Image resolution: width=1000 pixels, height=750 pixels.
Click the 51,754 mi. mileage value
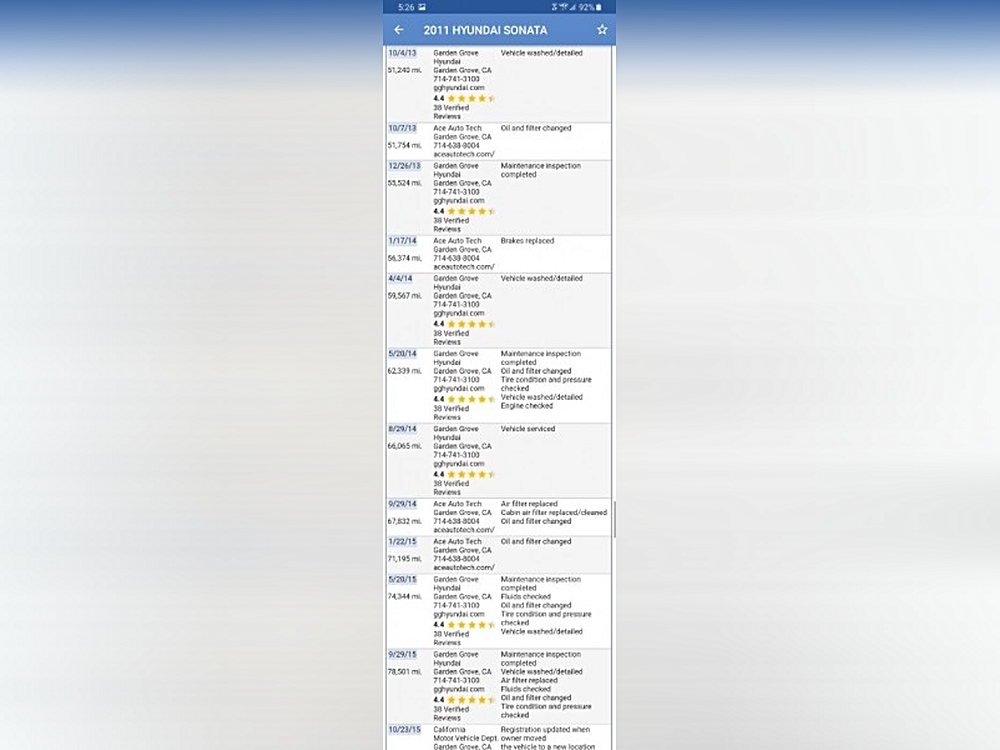click(404, 145)
